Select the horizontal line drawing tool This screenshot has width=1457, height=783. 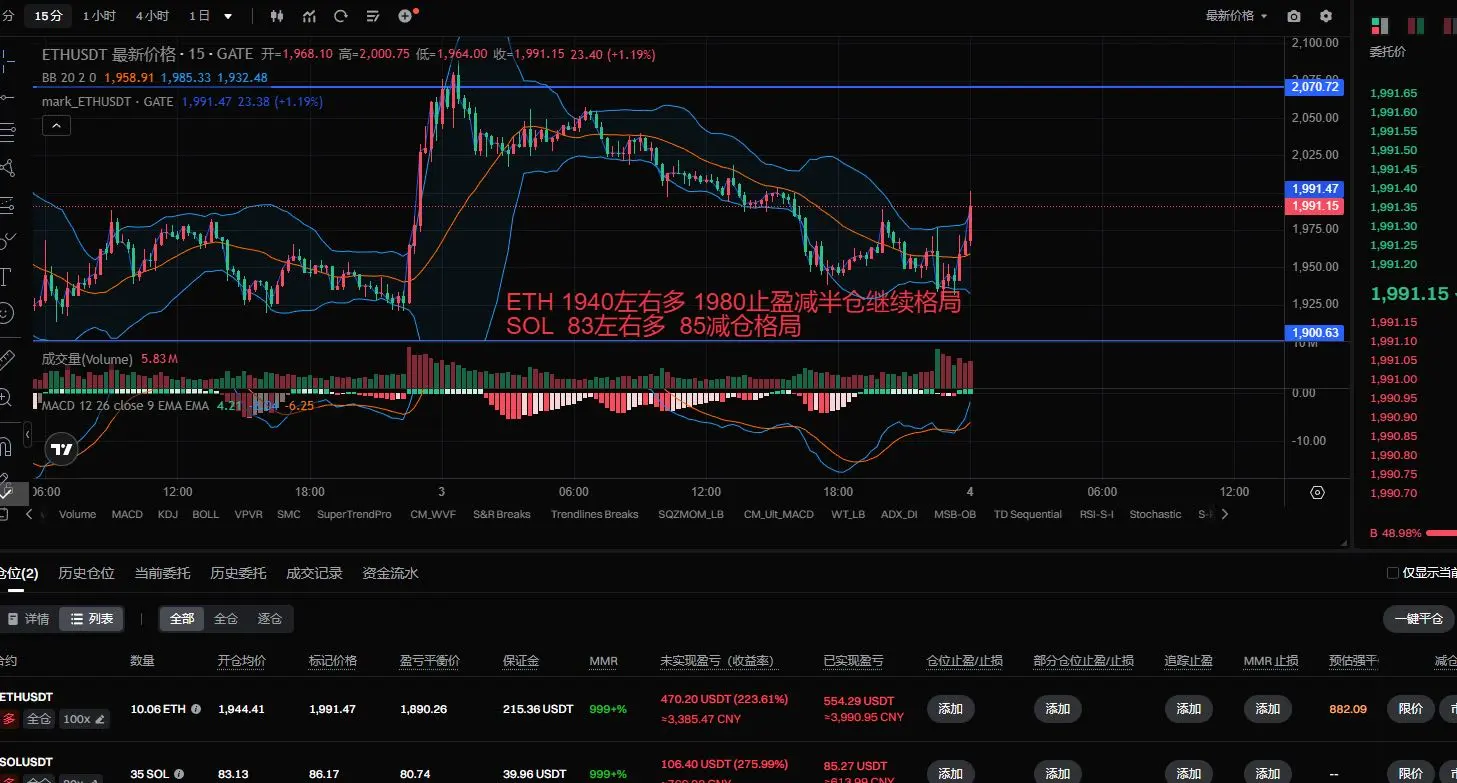coord(6,96)
